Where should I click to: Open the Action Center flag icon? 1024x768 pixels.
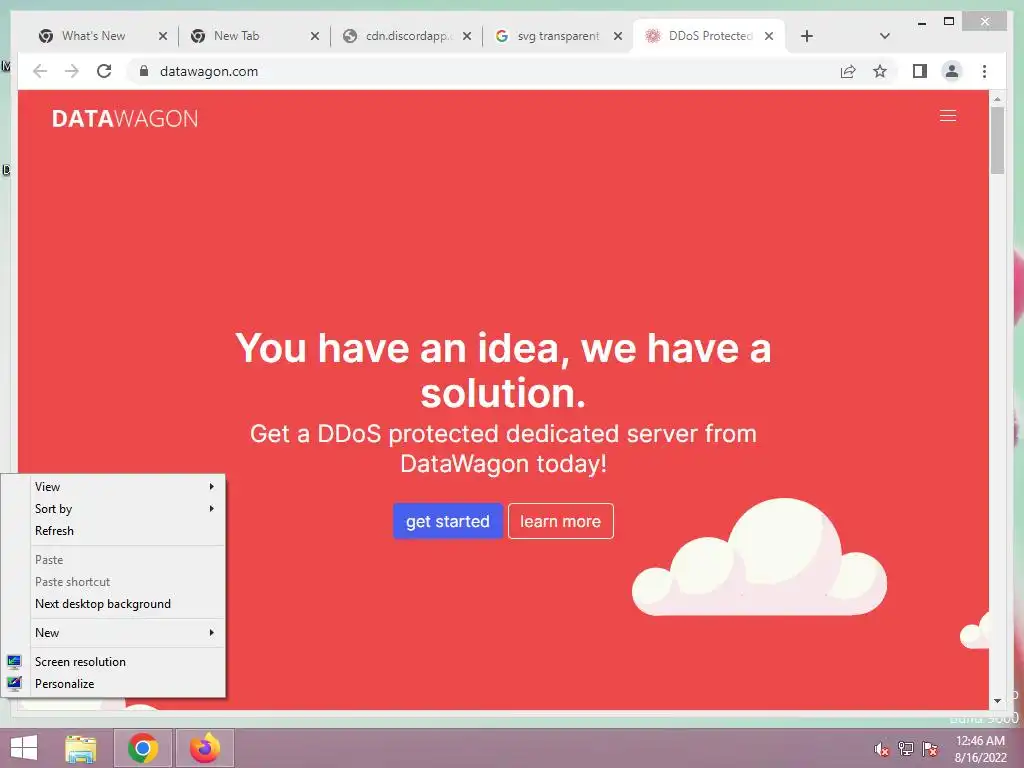(930, 749)
